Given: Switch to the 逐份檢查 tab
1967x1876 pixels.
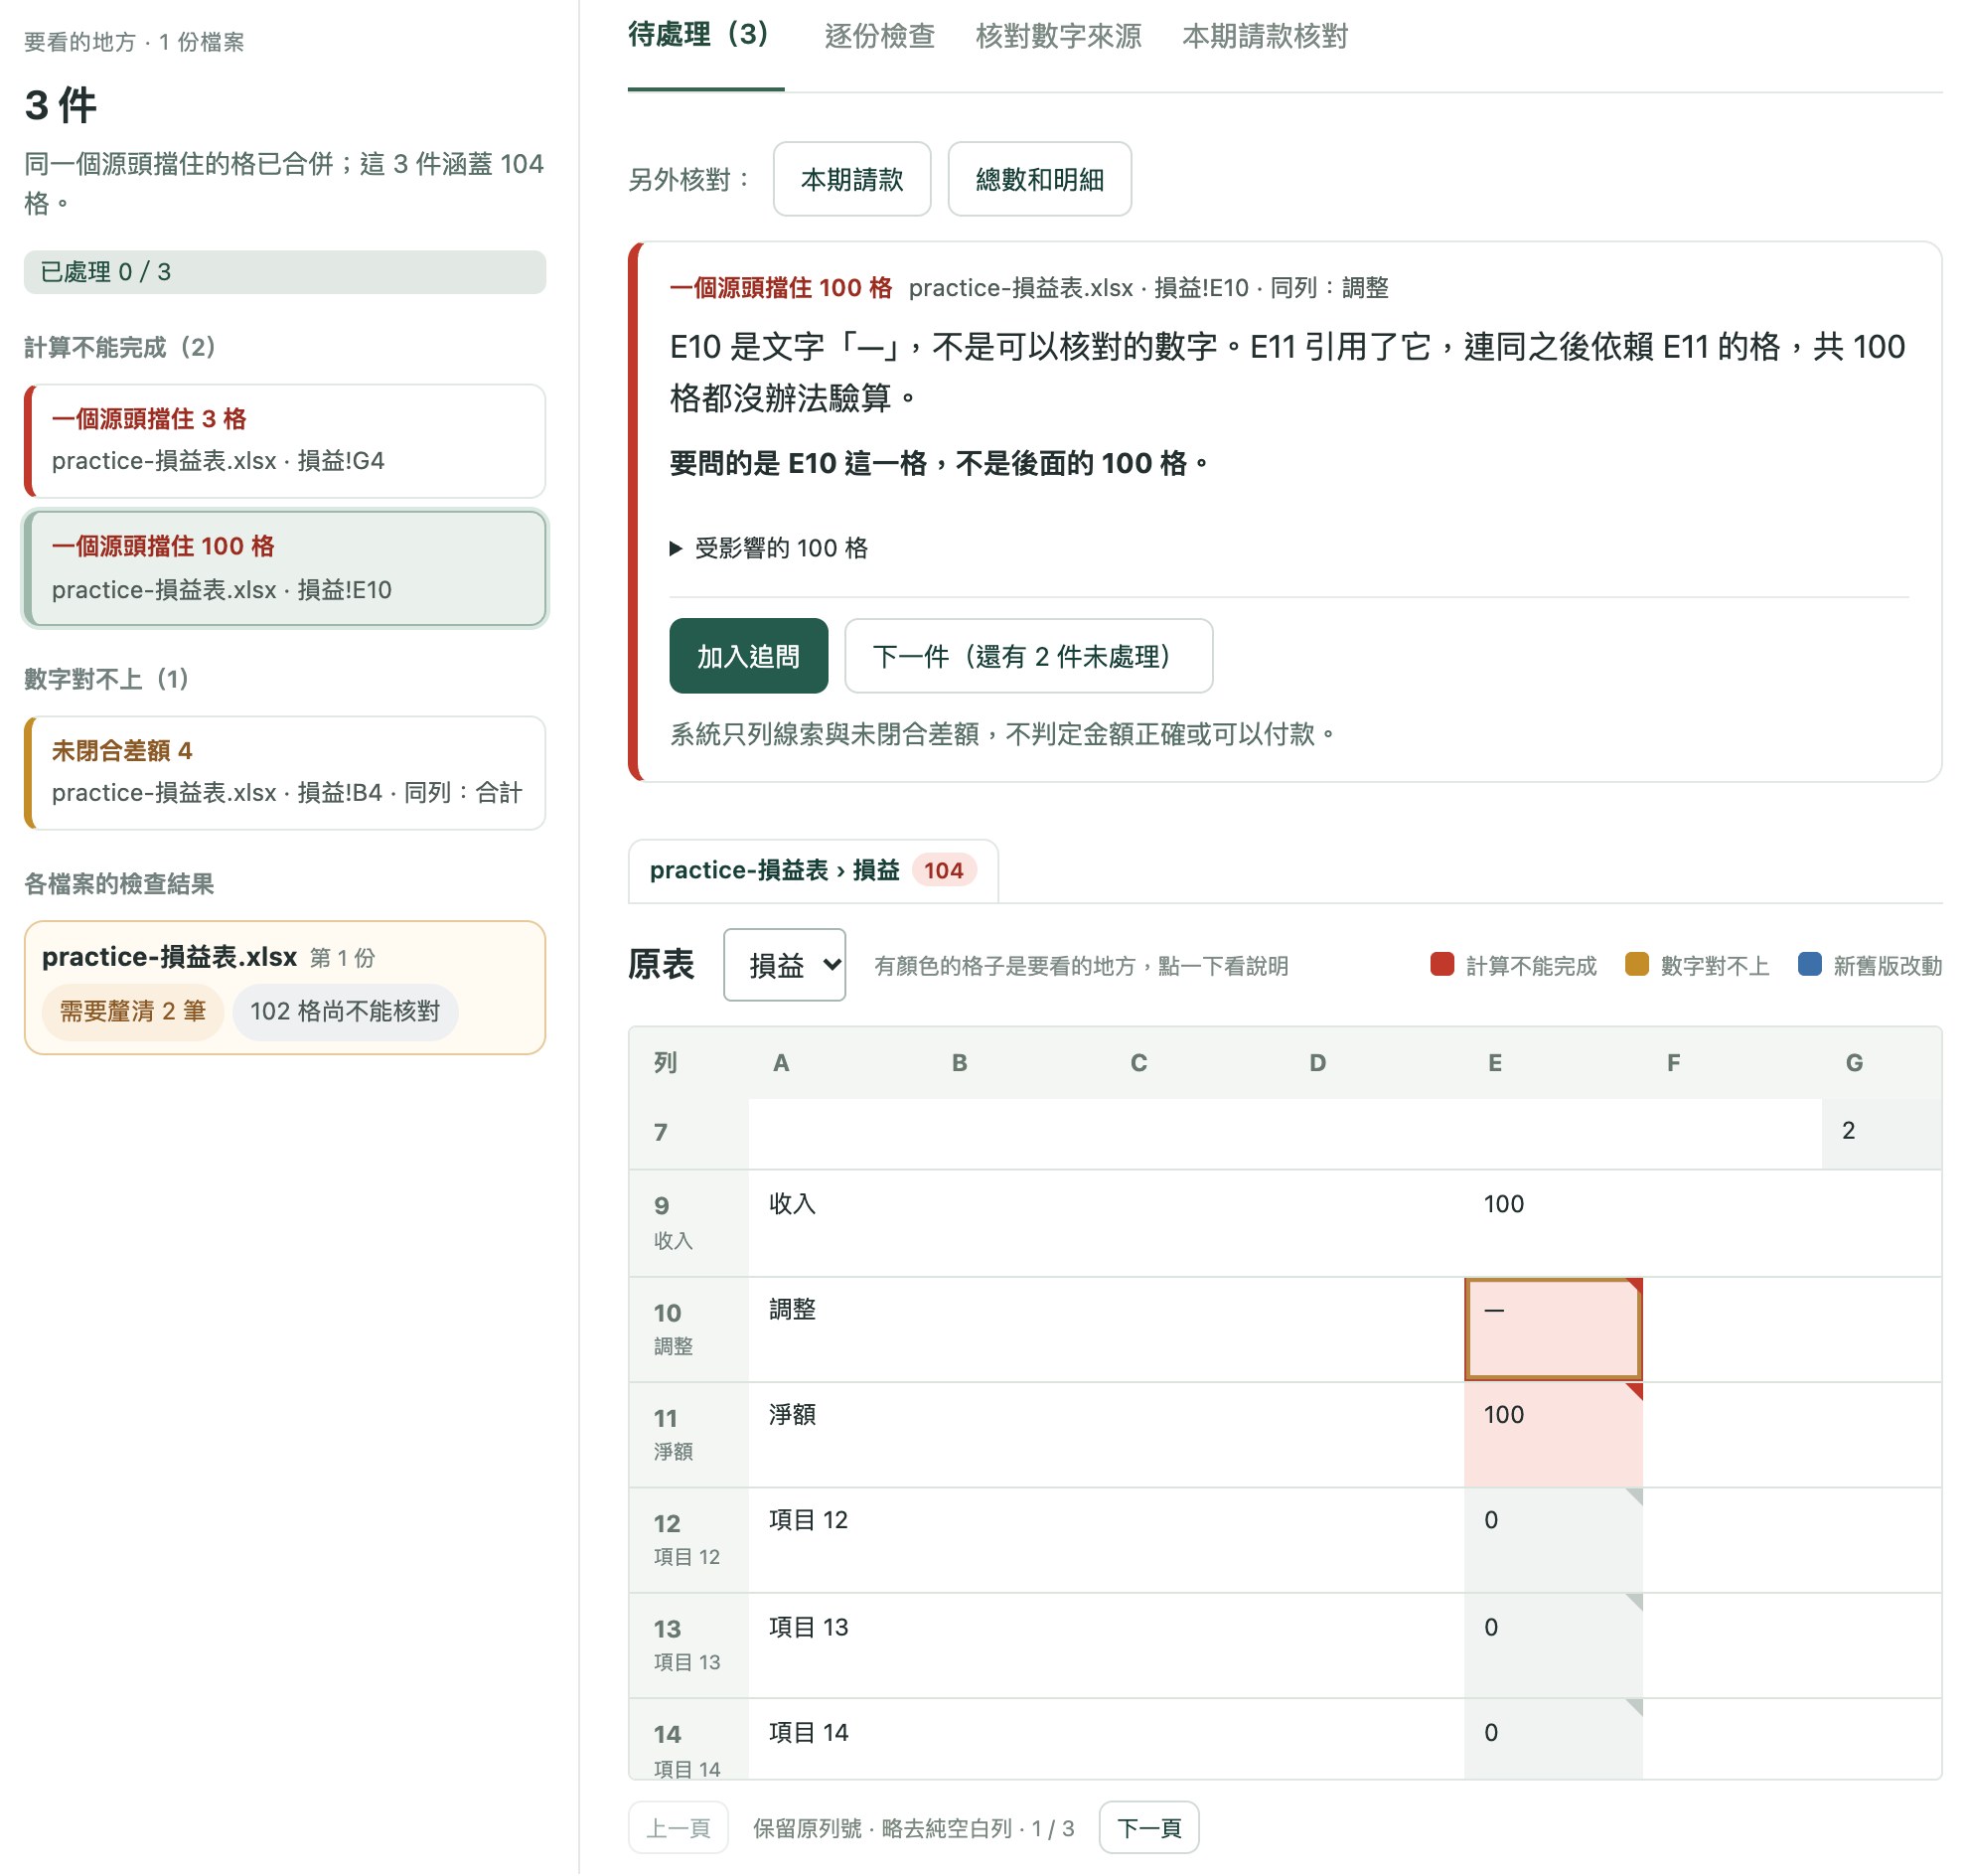Looking at the screenshot, I should tap(879, 37).
